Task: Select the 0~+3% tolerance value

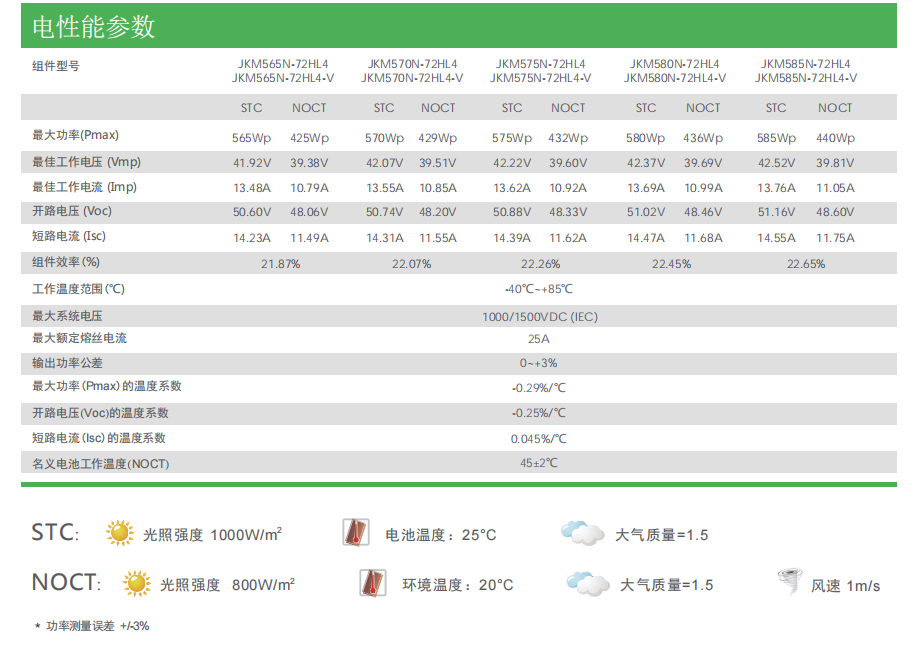Action: (x=539, y=363)
